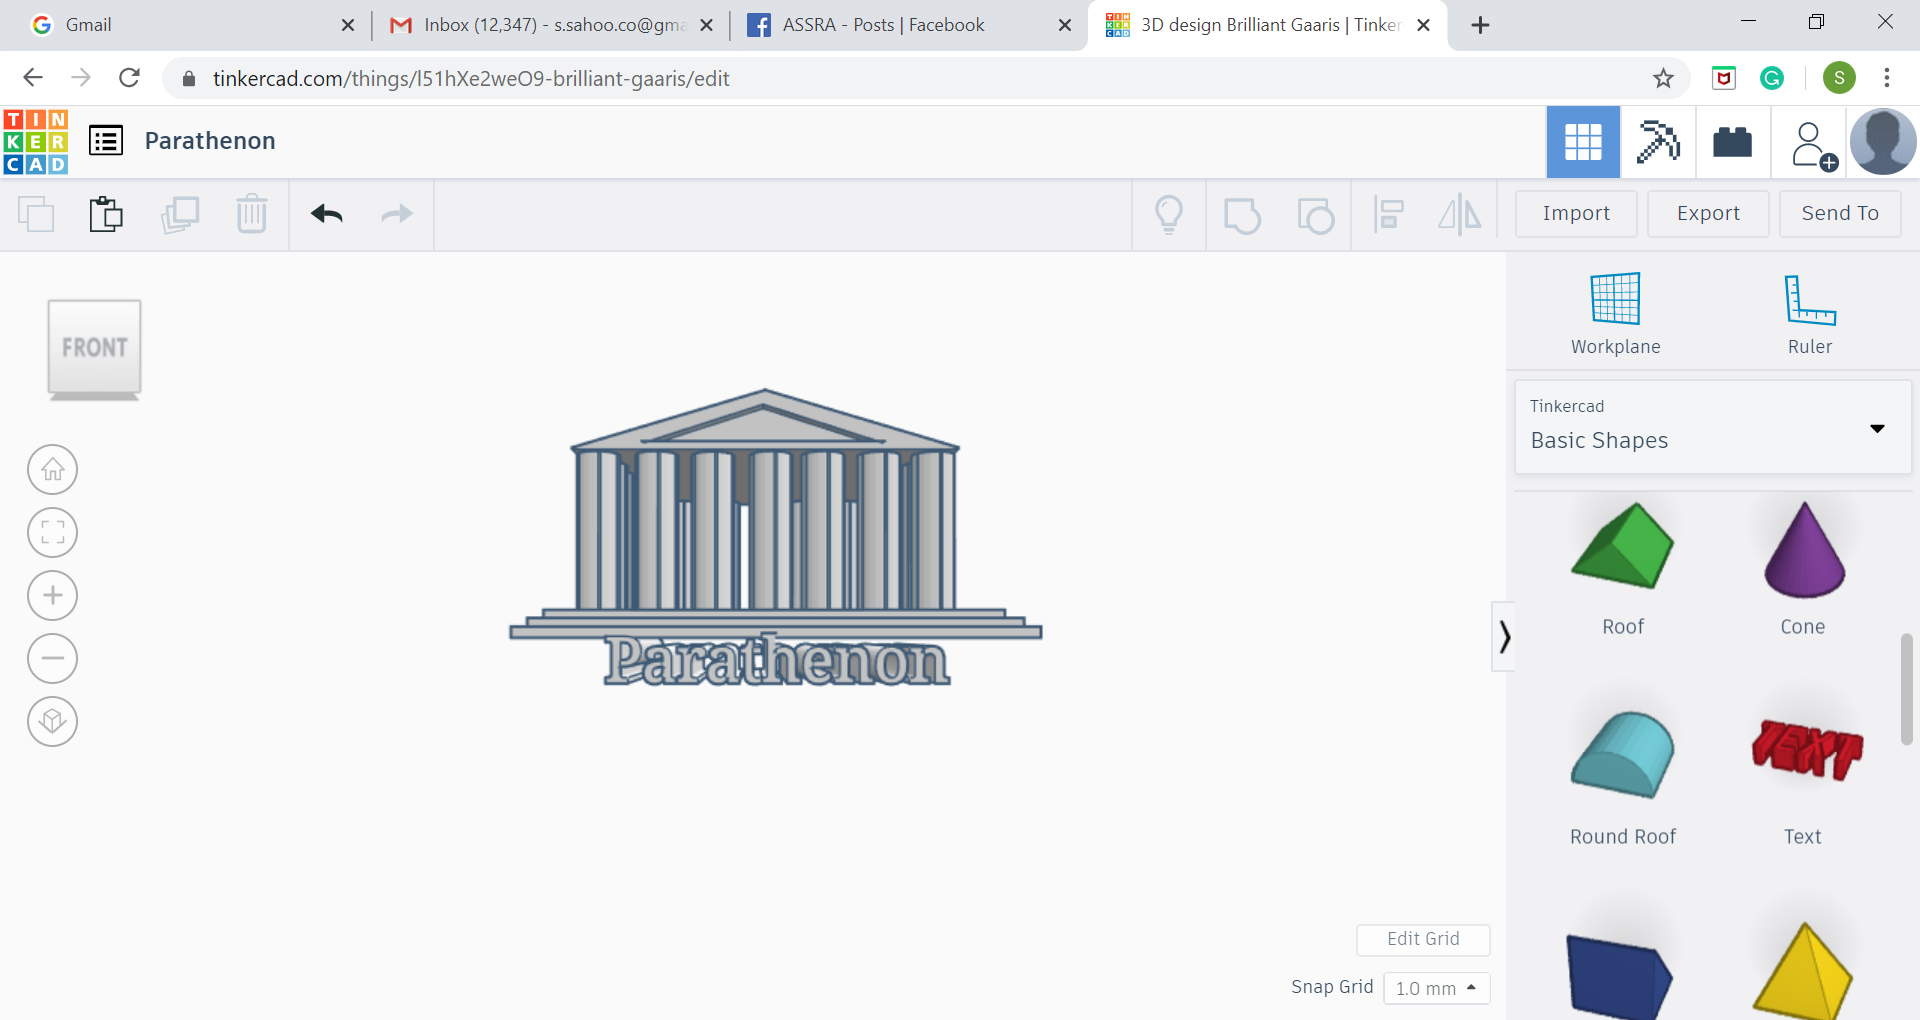The height and width of the screenshot is (1020, 1920).
Task: Toggle perspective view in the left sidebar
Action: pyautogui.click(x=52, y=722)
